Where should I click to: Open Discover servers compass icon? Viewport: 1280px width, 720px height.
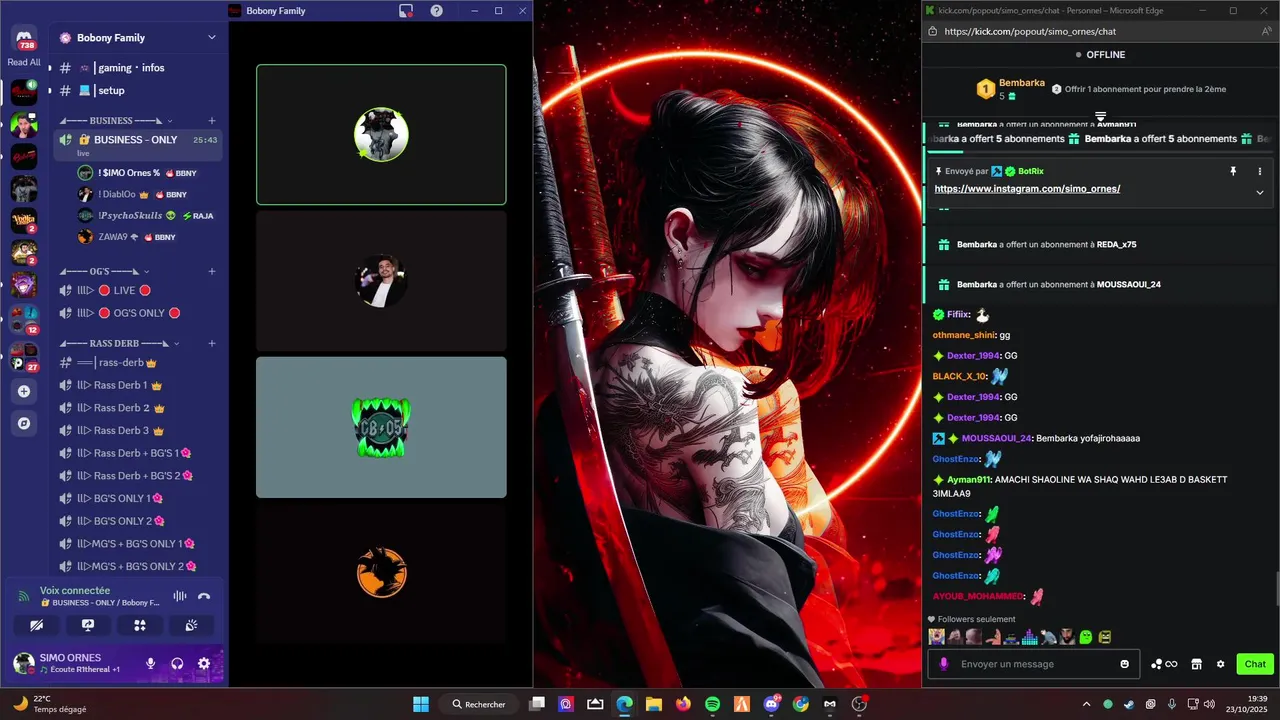point(24,424)
